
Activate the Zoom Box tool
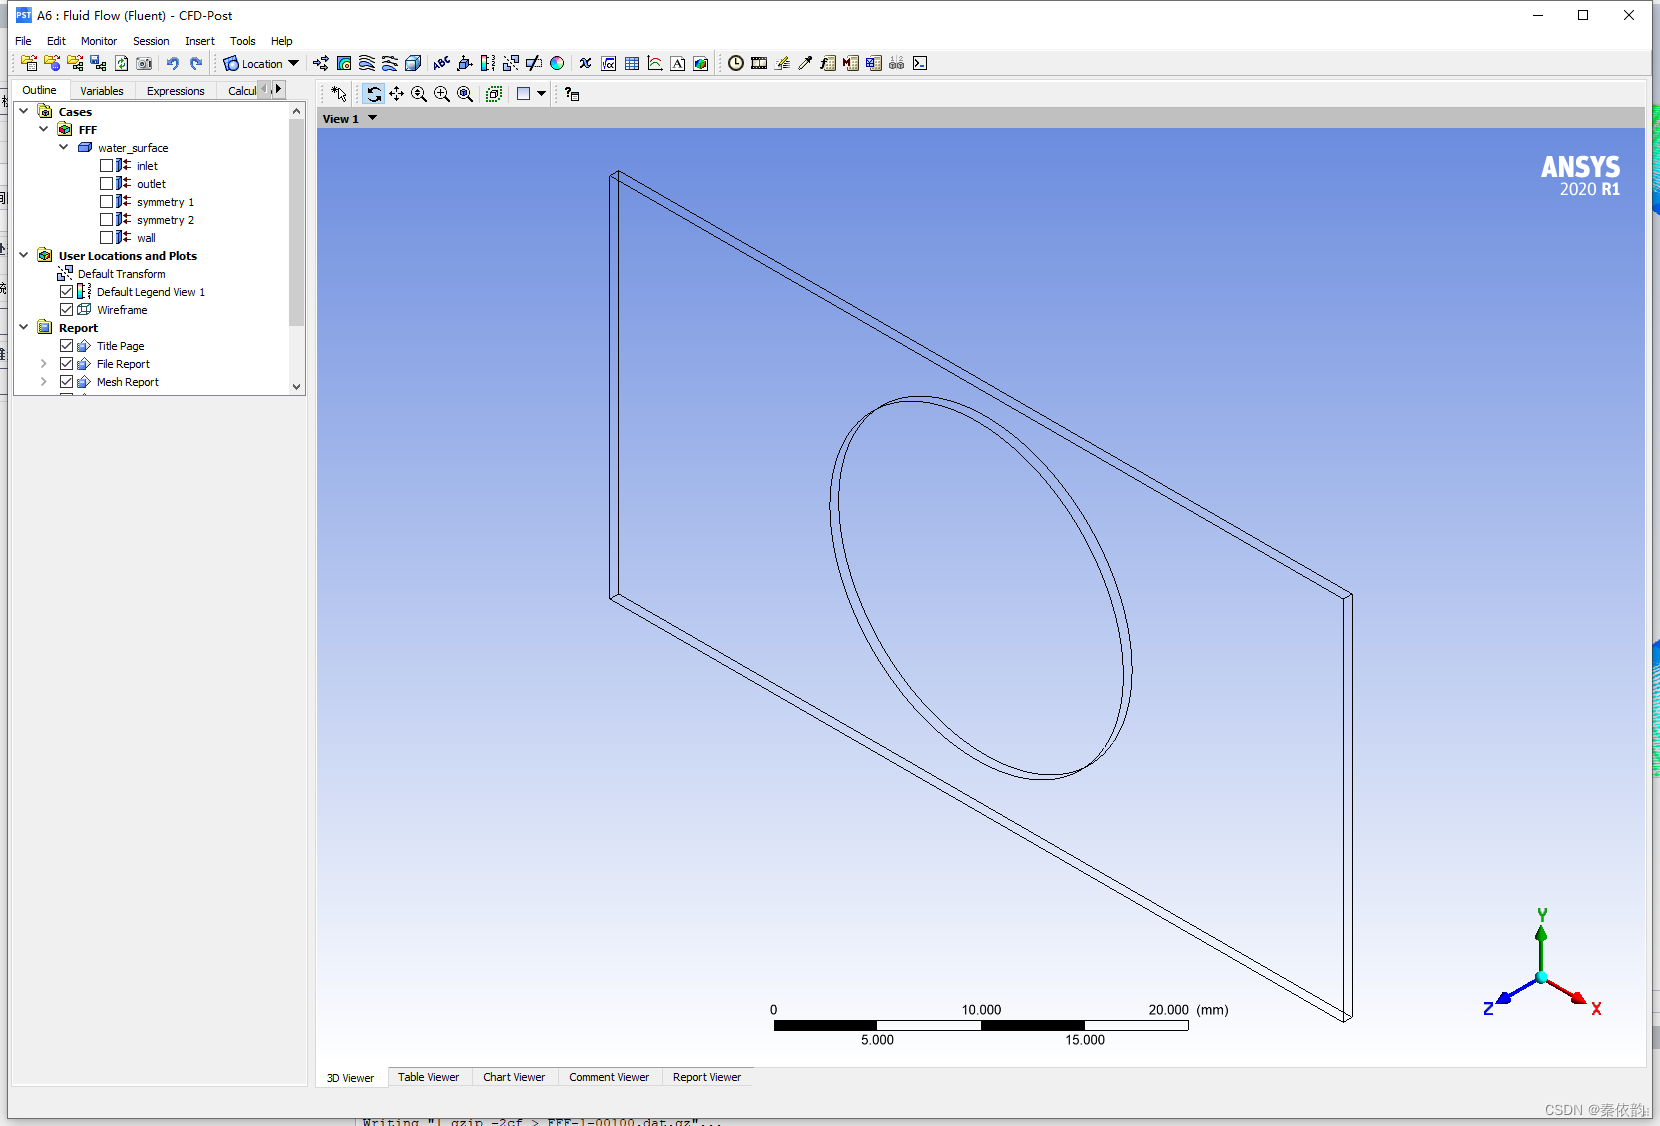pos(442,94)
